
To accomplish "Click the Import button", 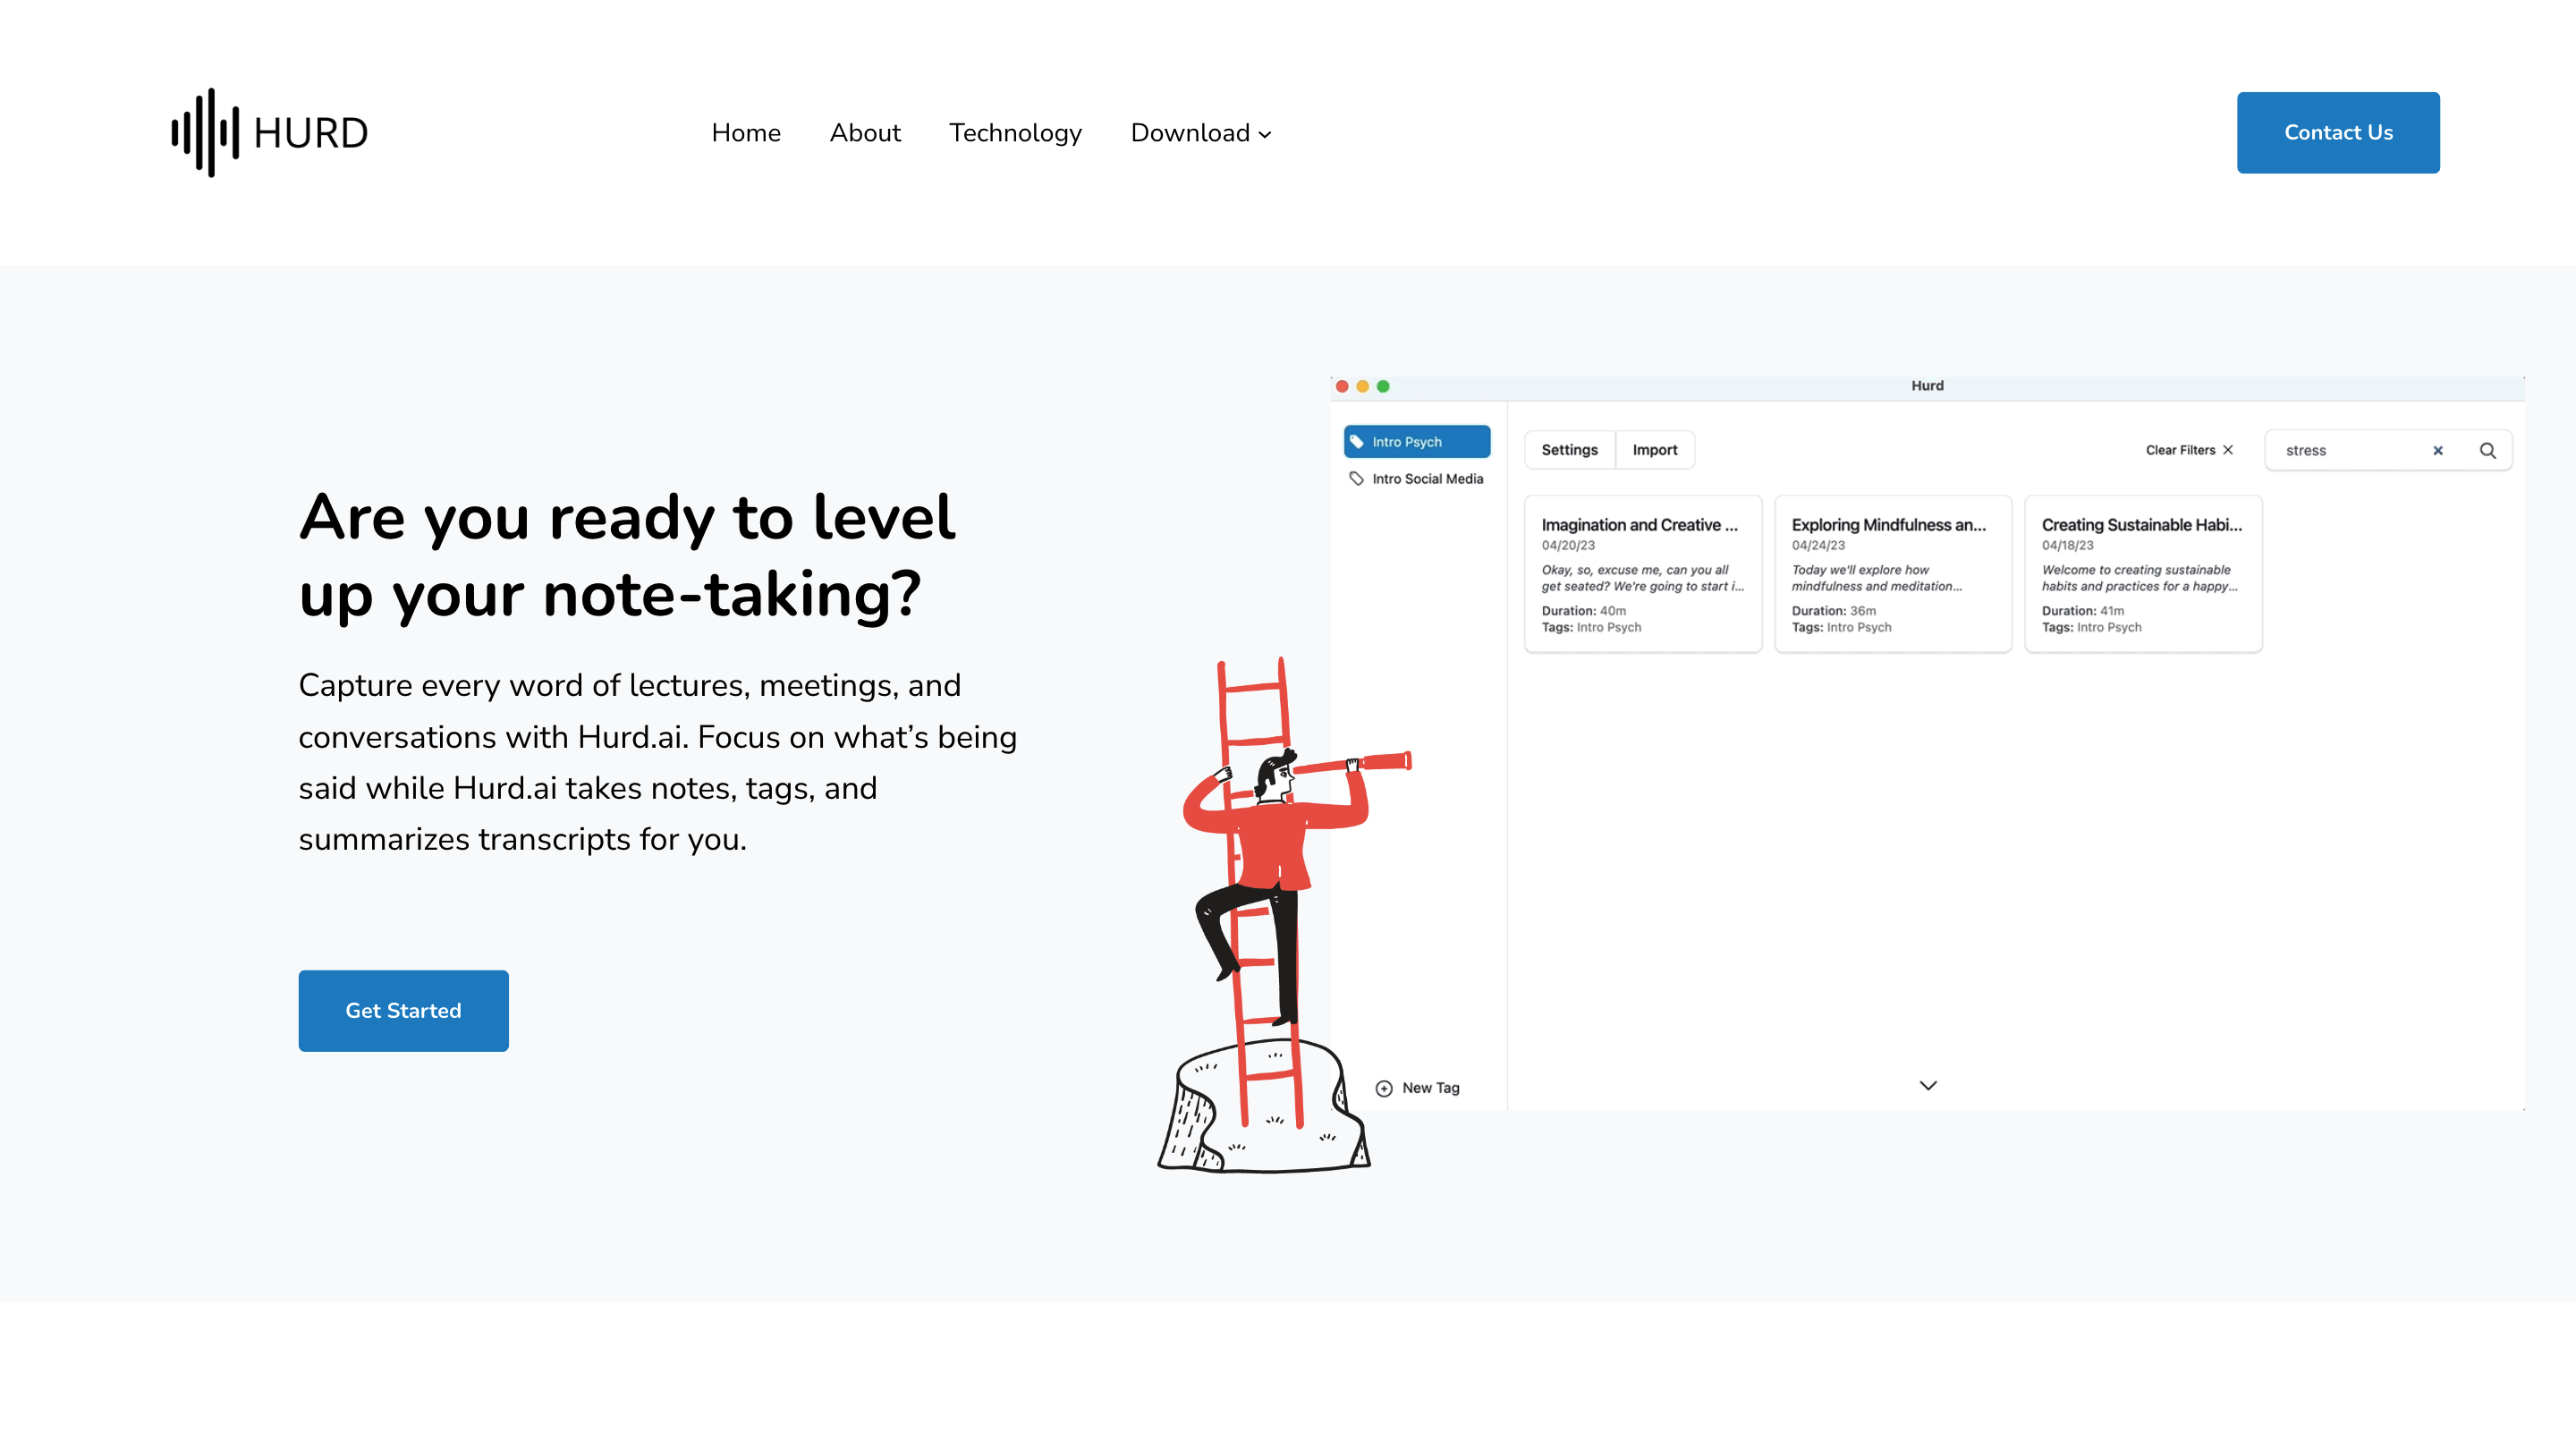I will coord(1654,450).
